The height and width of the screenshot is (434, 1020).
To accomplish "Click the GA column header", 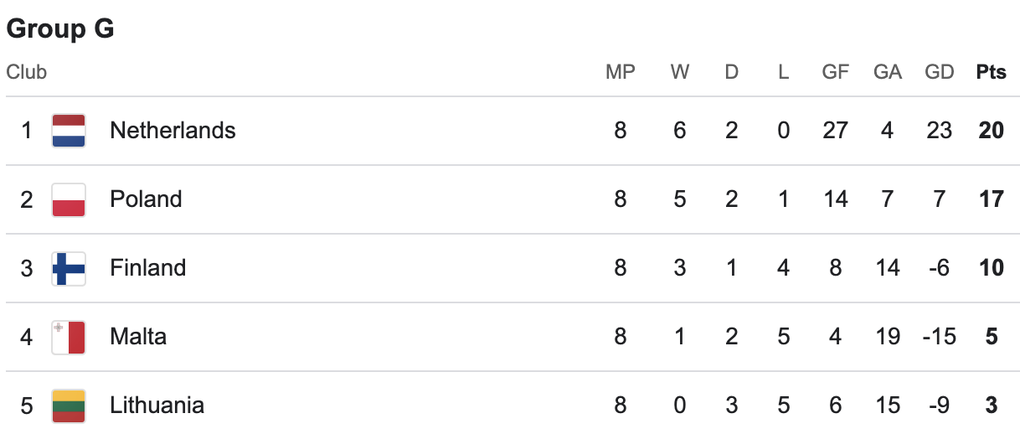I will pos(887,72).
